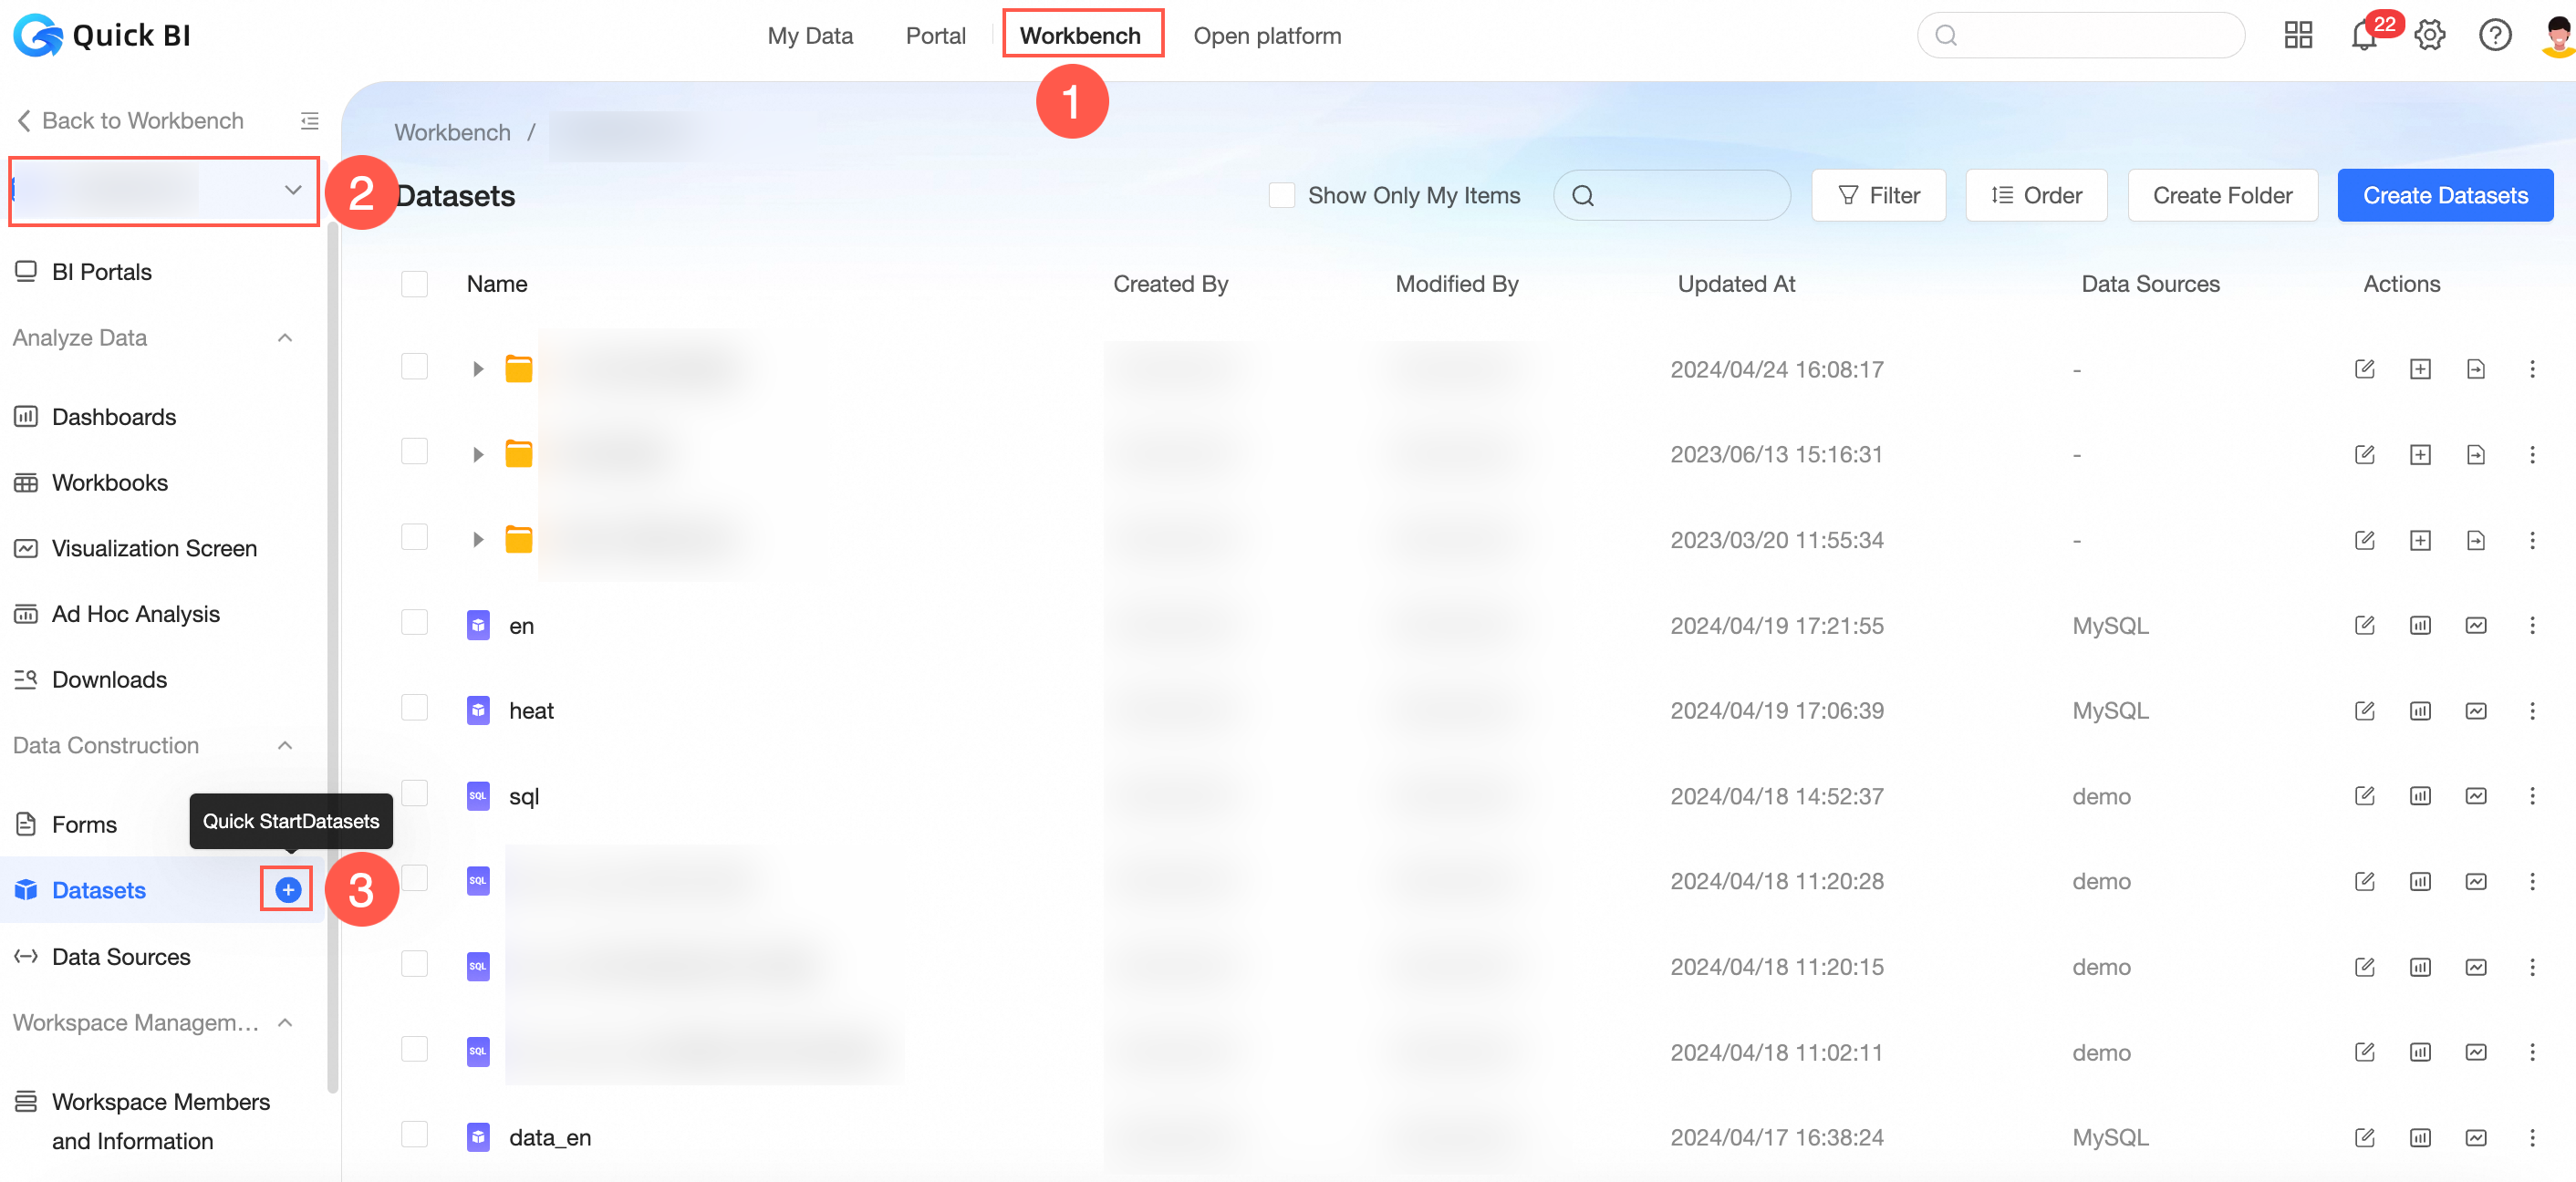Check the folder row updated 2023/06/13
Screen dimensions: 2576x1182
[414, 451]
